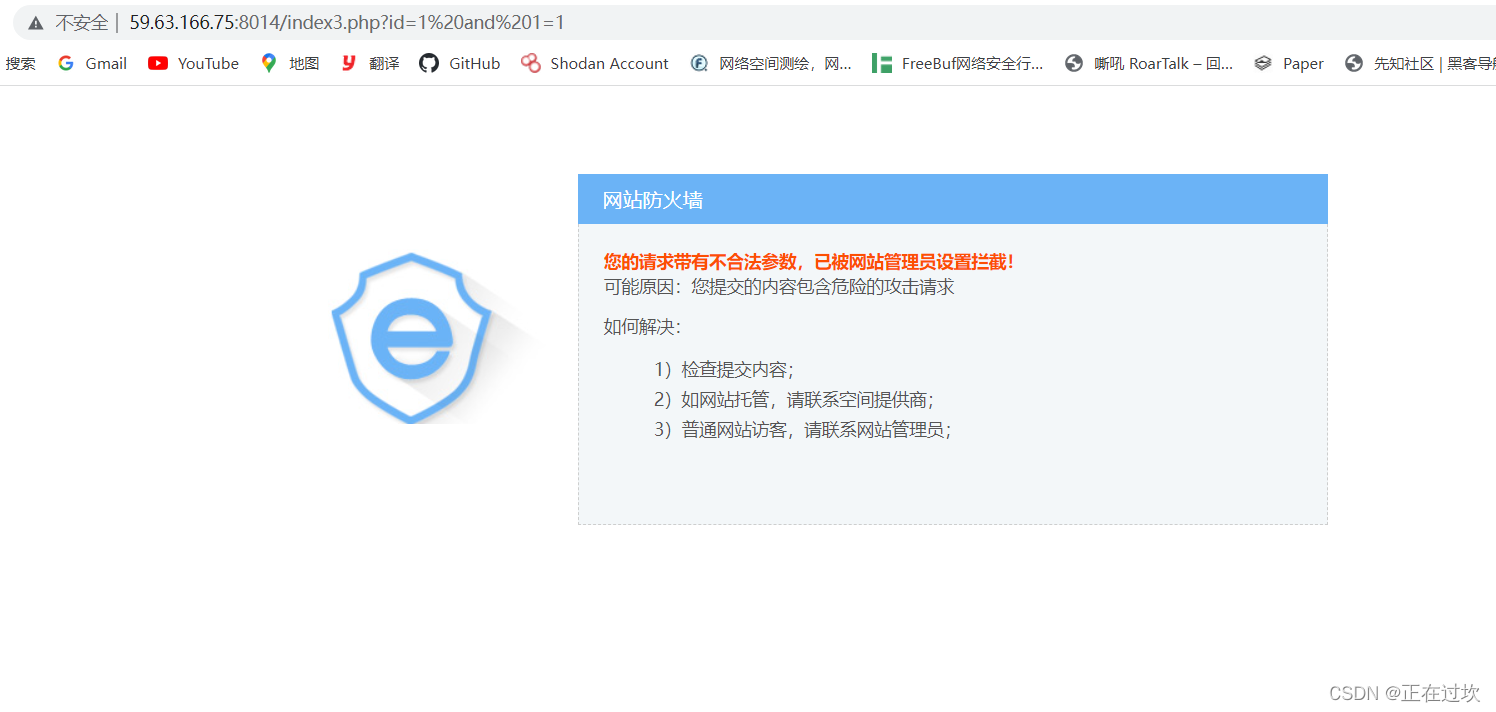This screenshot has width=1496, height=712.
Task: Open the YouTube bookmark
Action: click(192, 63)
